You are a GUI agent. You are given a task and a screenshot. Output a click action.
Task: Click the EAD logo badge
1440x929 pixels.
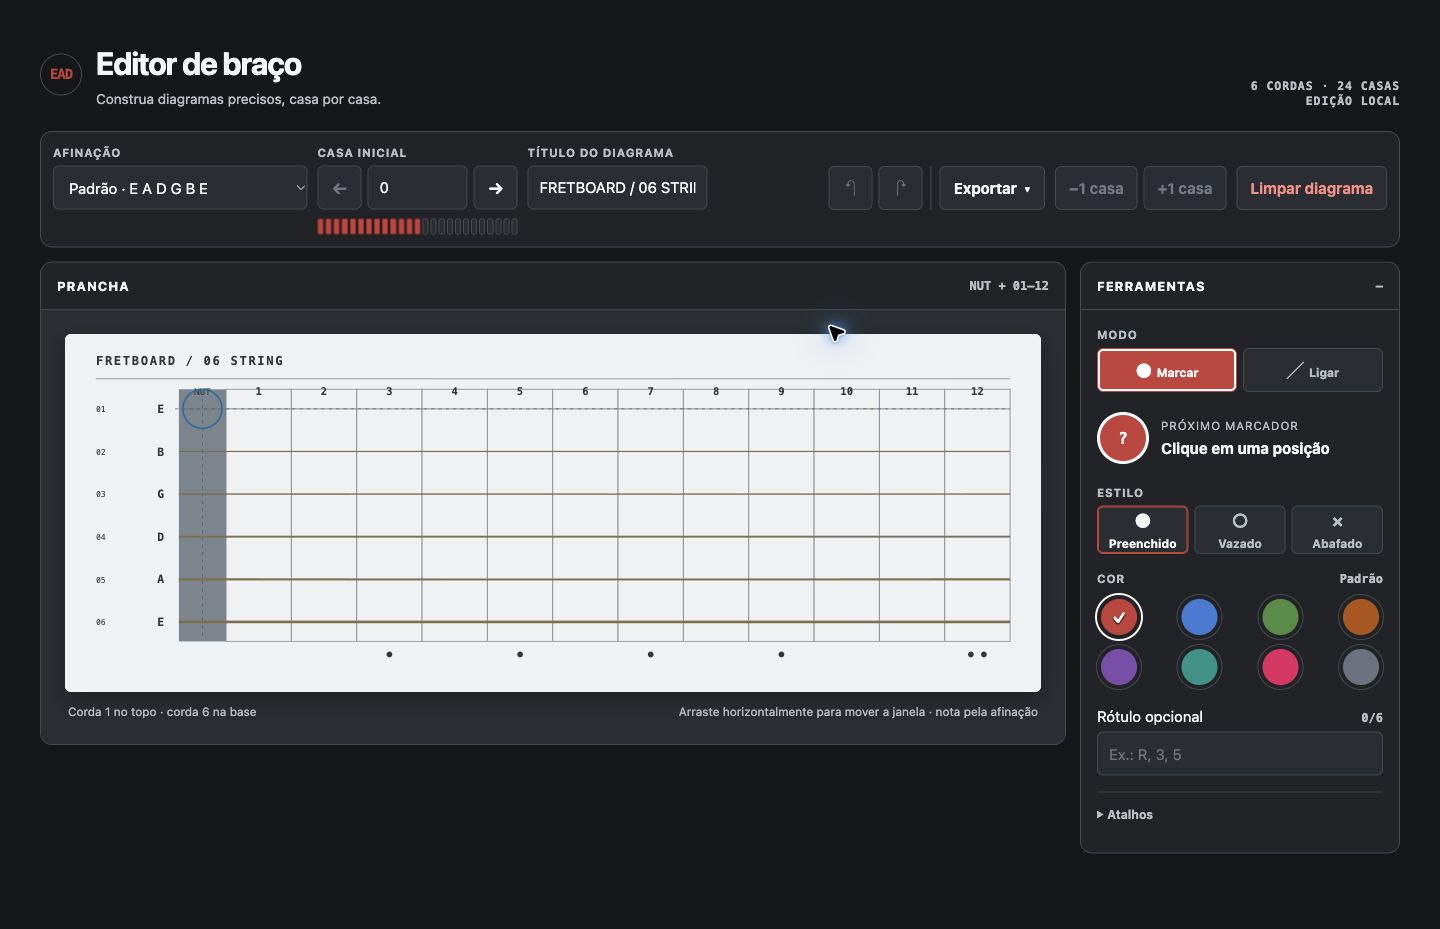[61, 74]
